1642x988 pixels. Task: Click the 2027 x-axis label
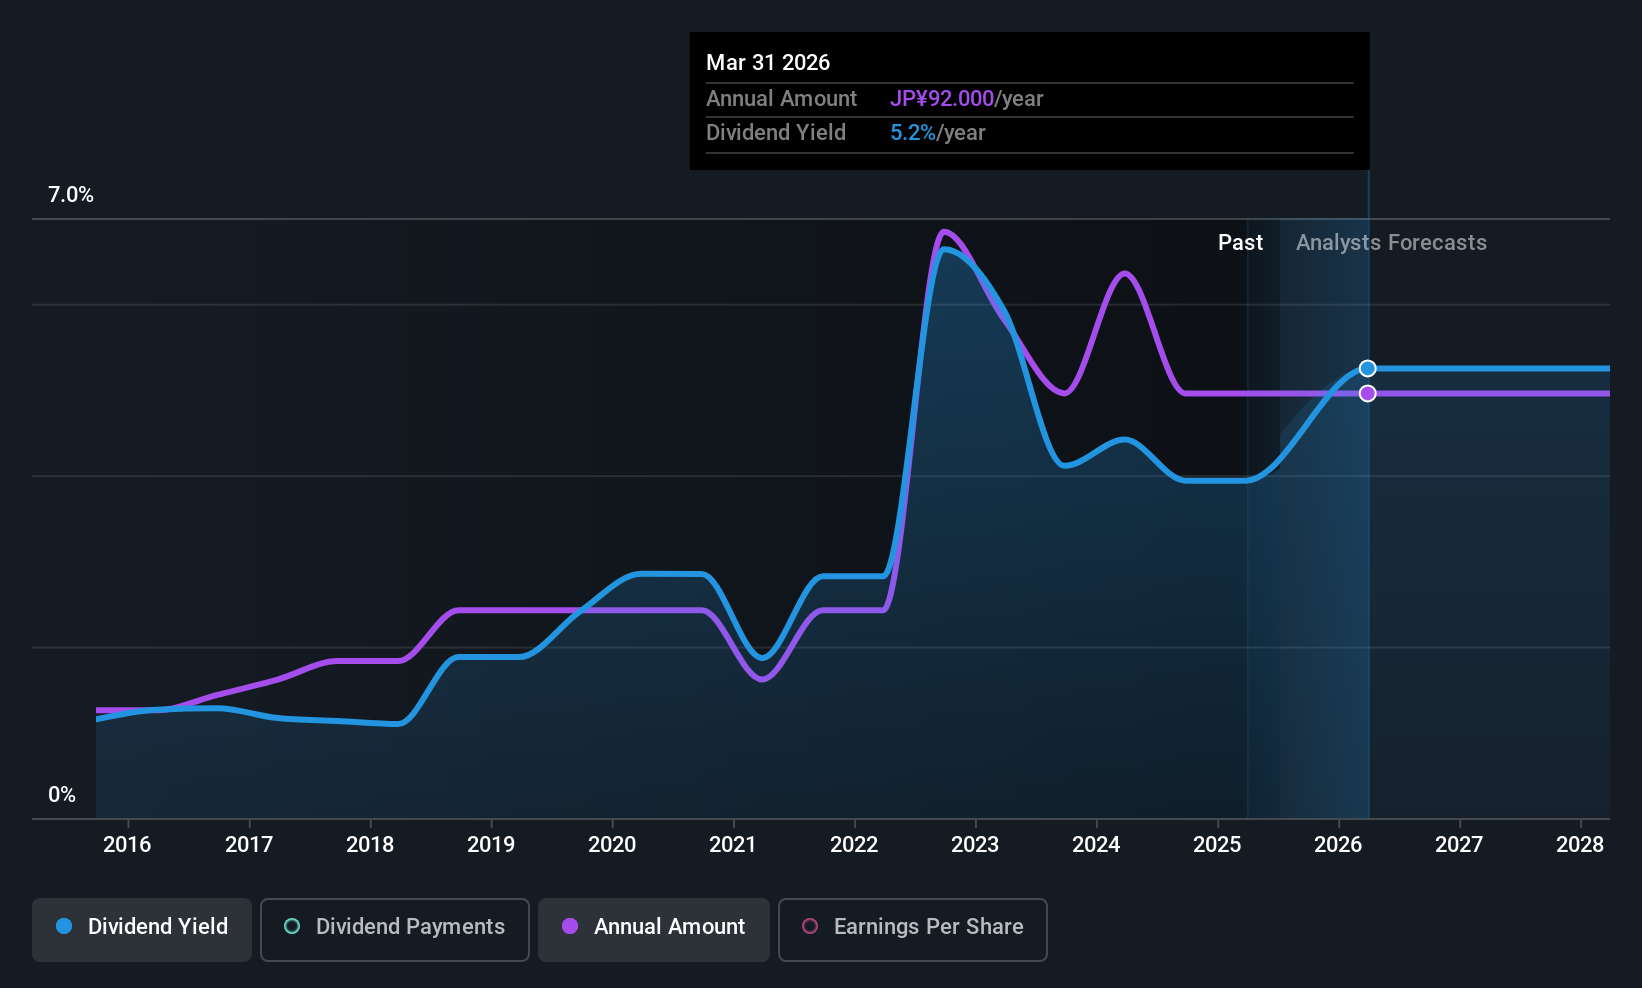(x=1459, y=845)
